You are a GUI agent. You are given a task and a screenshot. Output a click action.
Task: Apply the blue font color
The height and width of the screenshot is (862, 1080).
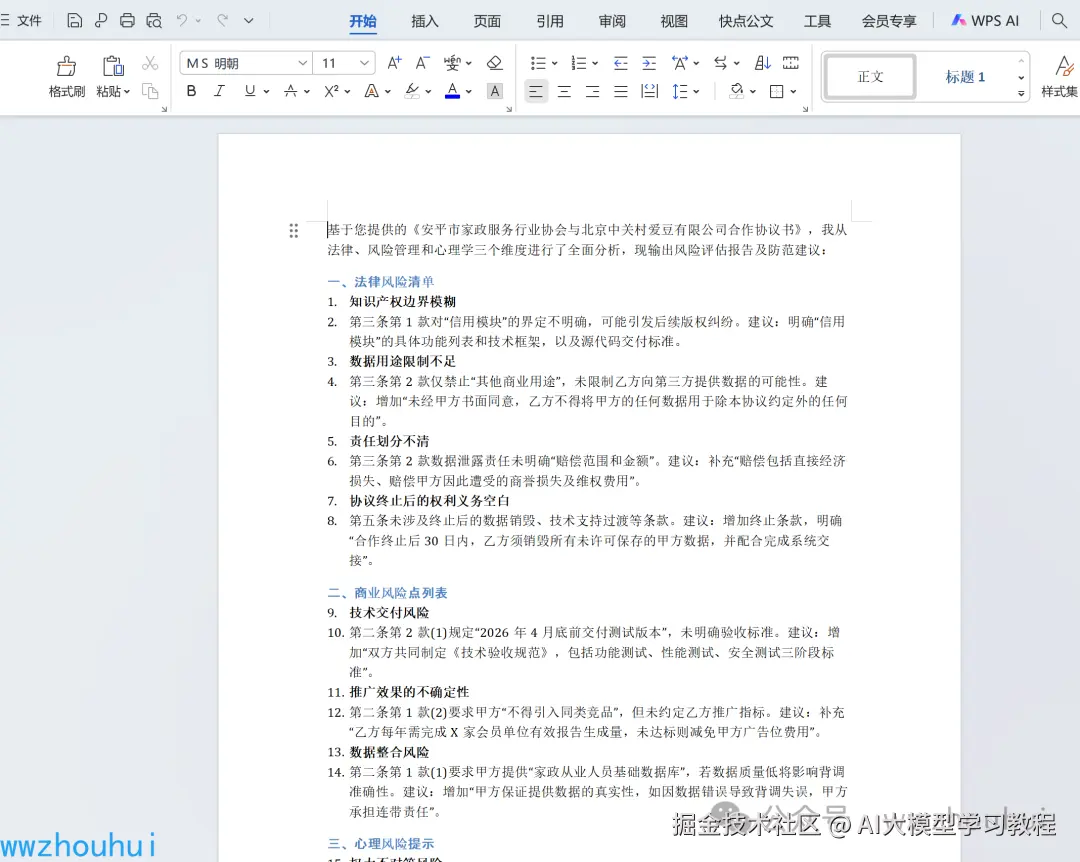(x=453, y=91)
